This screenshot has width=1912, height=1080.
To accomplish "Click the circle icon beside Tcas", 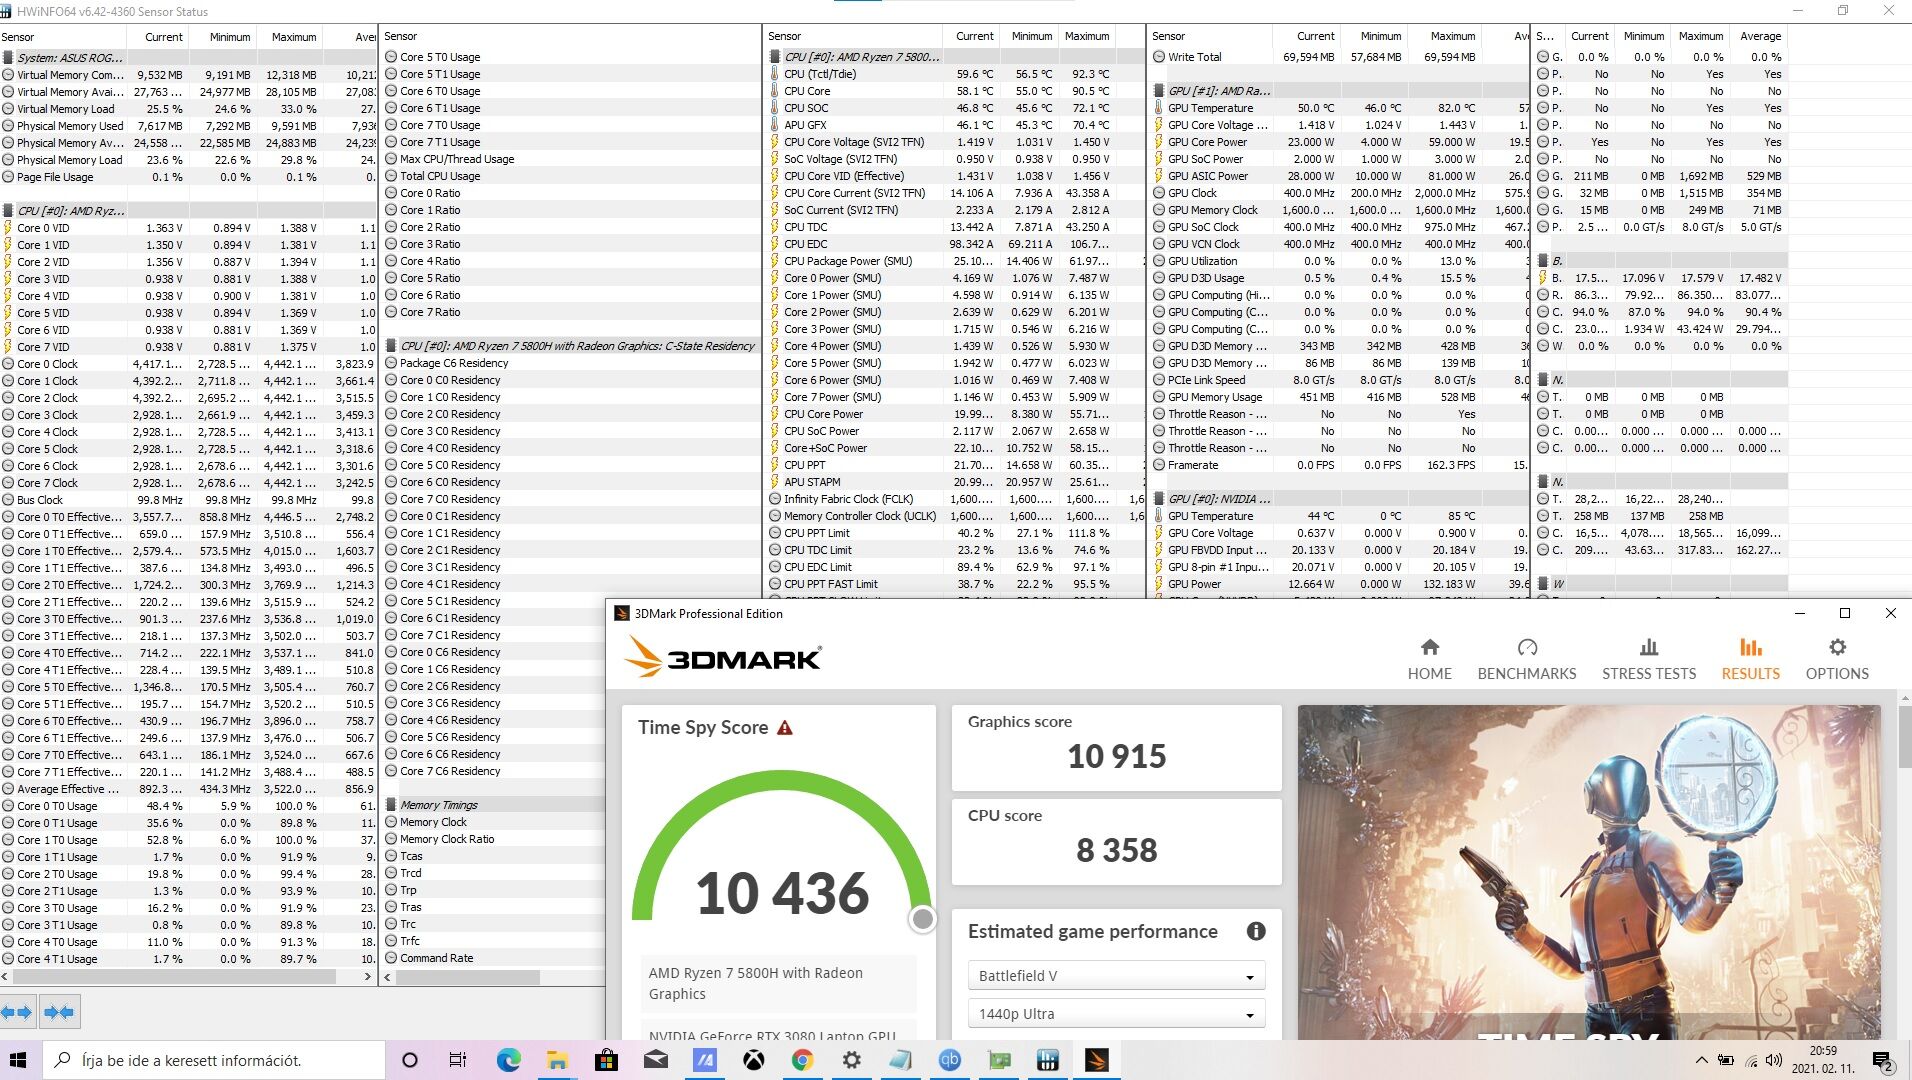I will [x=391, y=856].
